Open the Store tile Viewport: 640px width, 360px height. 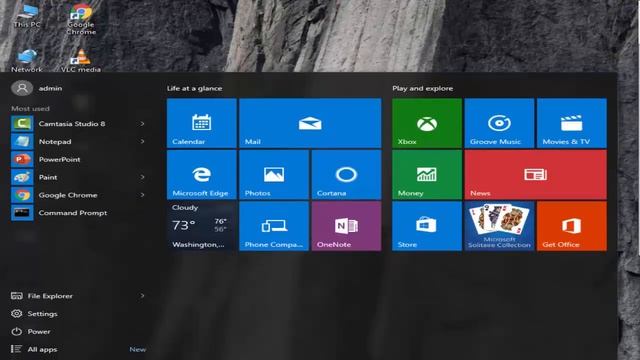(427, 226)
